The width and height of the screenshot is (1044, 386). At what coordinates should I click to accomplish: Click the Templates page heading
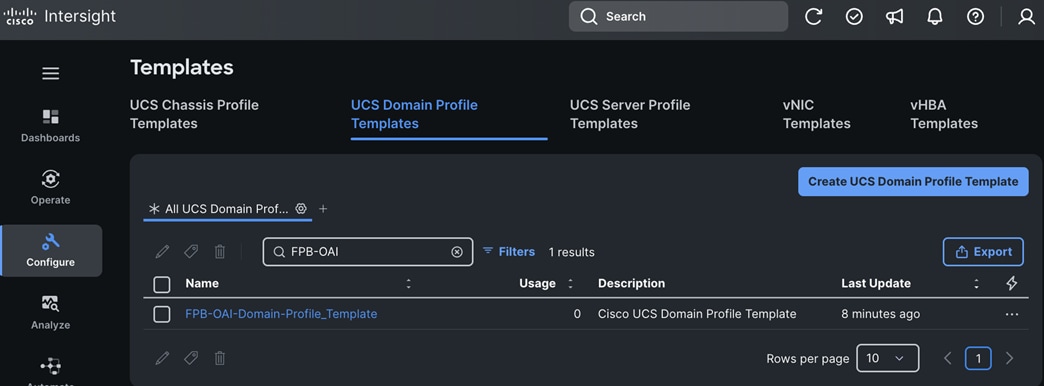(x=182, y=67)
